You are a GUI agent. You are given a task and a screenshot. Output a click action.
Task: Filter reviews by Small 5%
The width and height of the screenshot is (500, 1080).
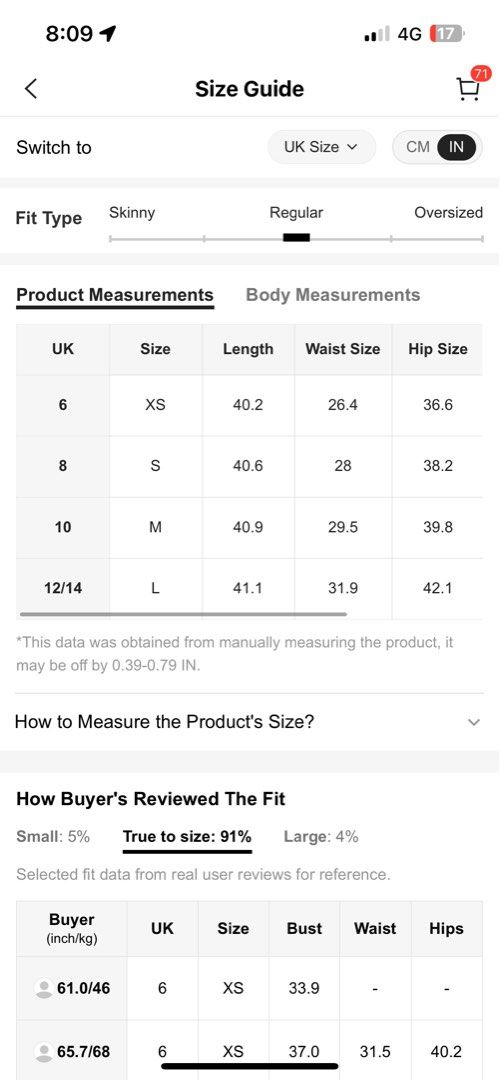tap(53, 837)
